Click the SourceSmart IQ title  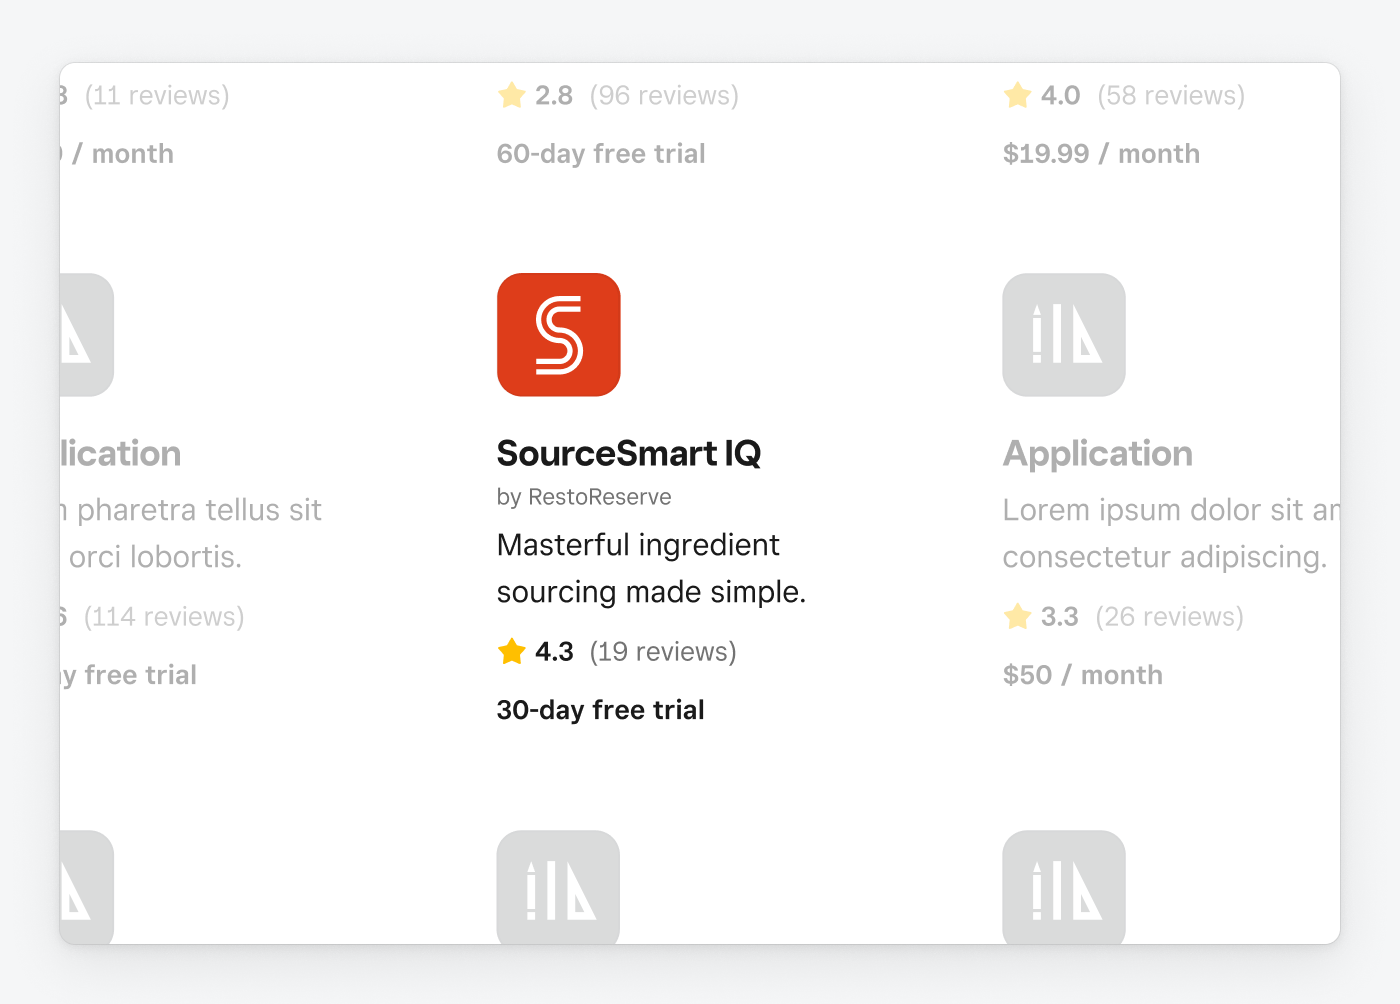coord(629,454)
